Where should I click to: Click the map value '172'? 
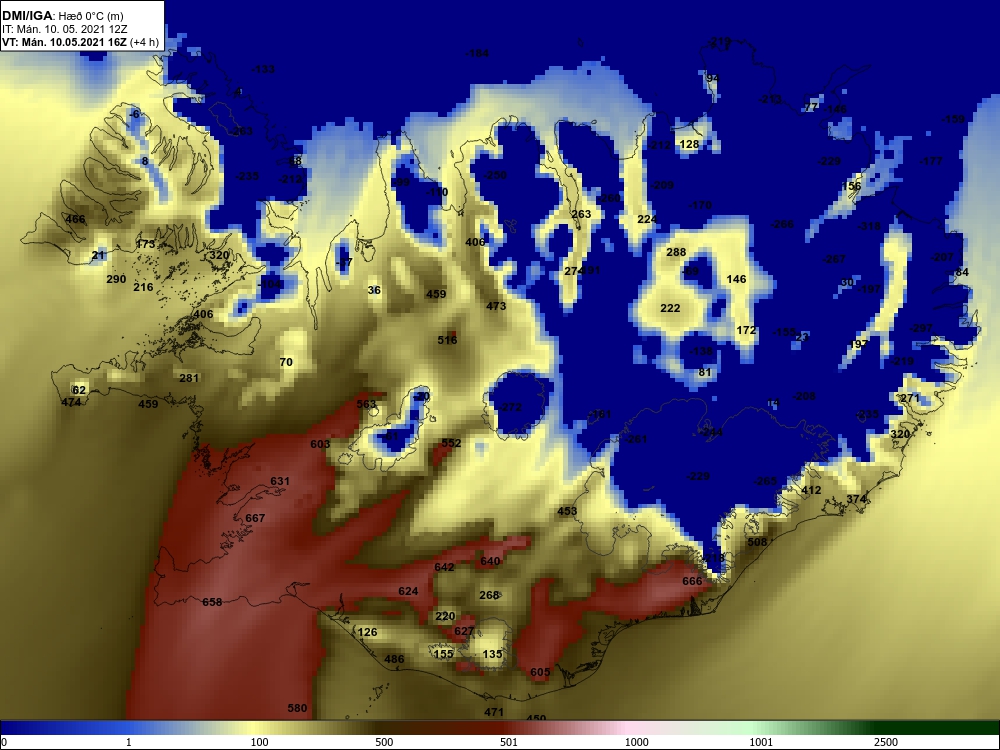[746, 330]
